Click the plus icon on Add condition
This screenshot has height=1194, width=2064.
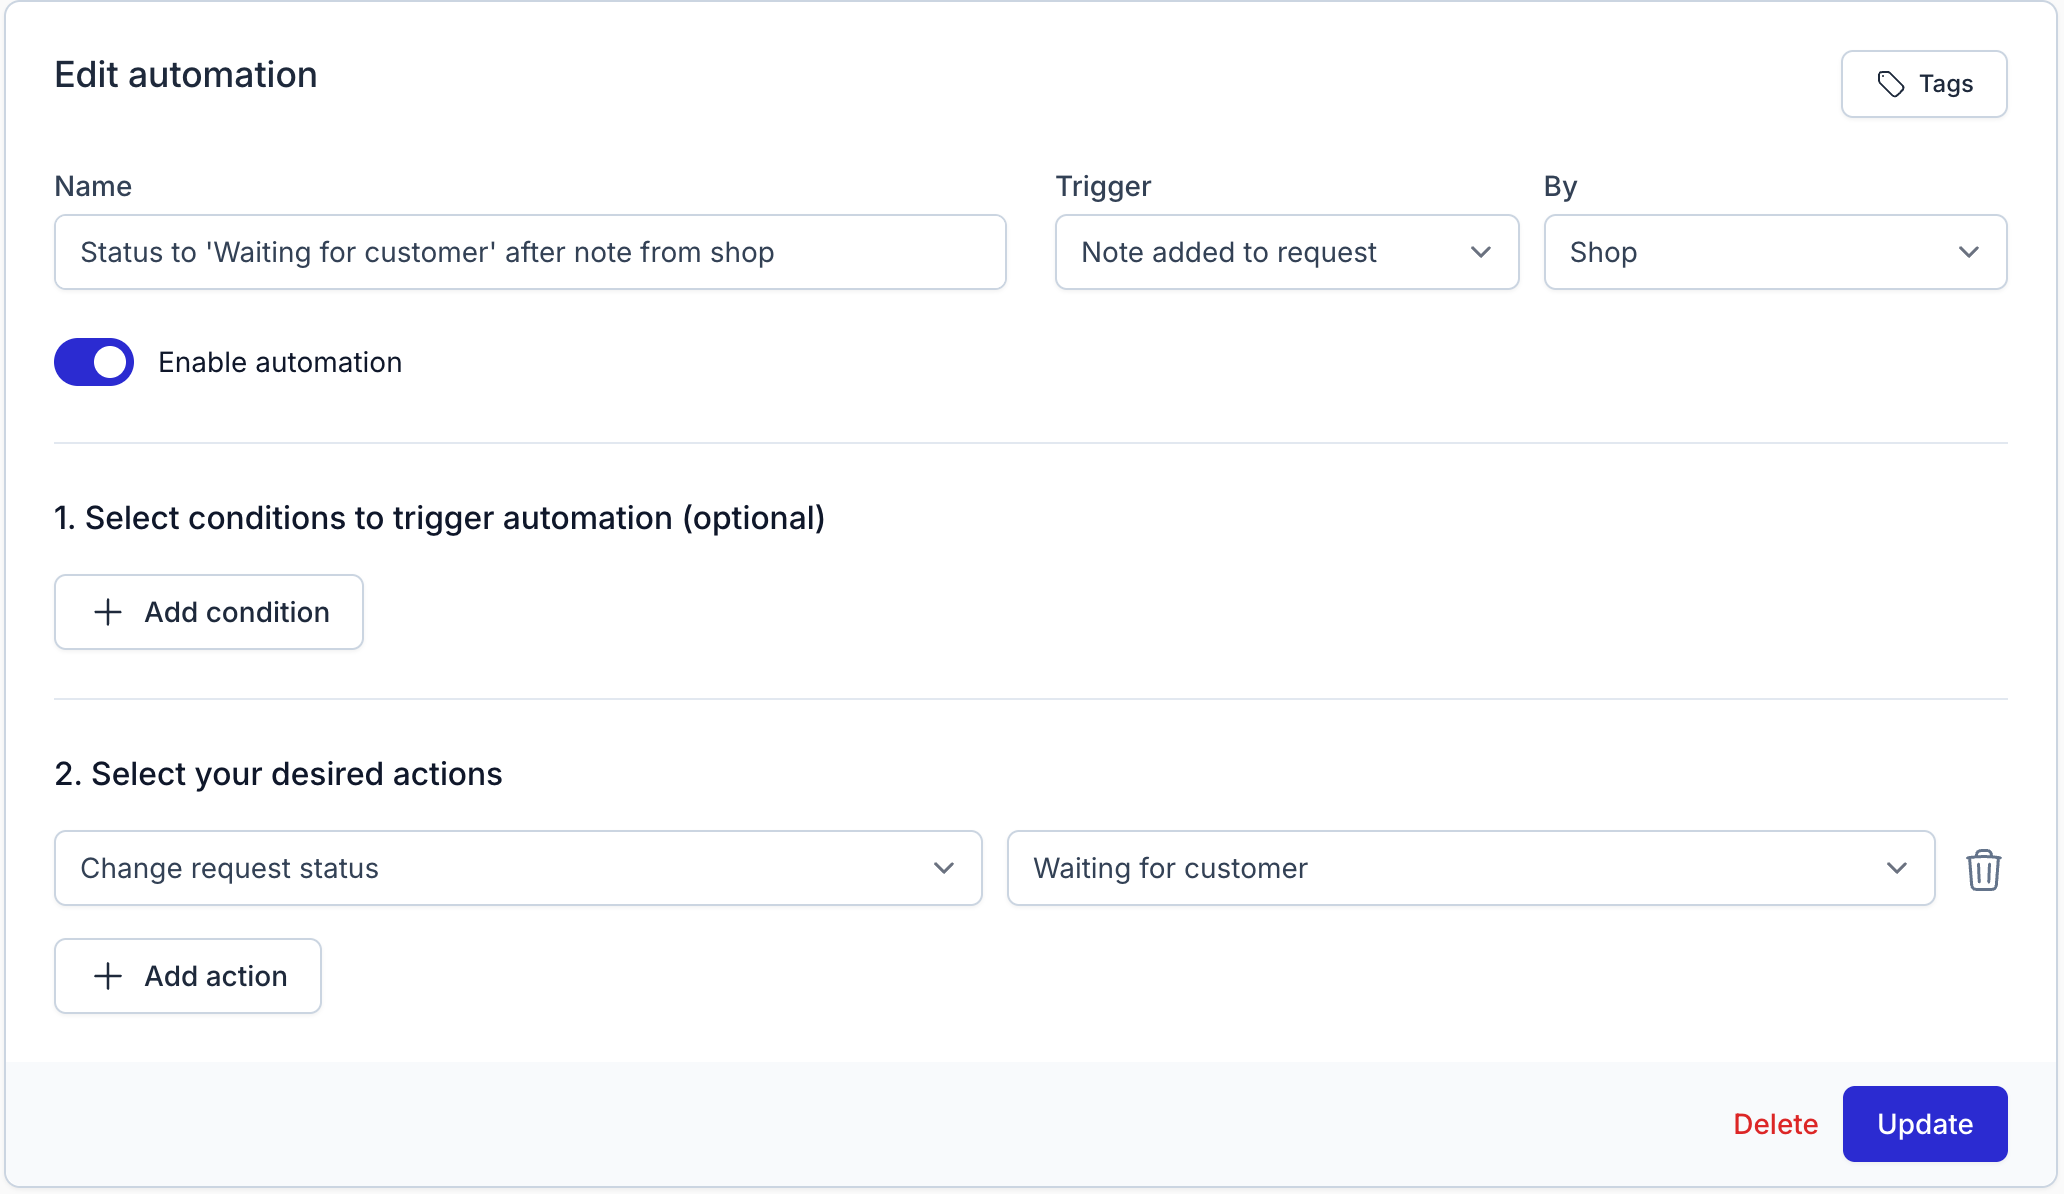(108, 612)
